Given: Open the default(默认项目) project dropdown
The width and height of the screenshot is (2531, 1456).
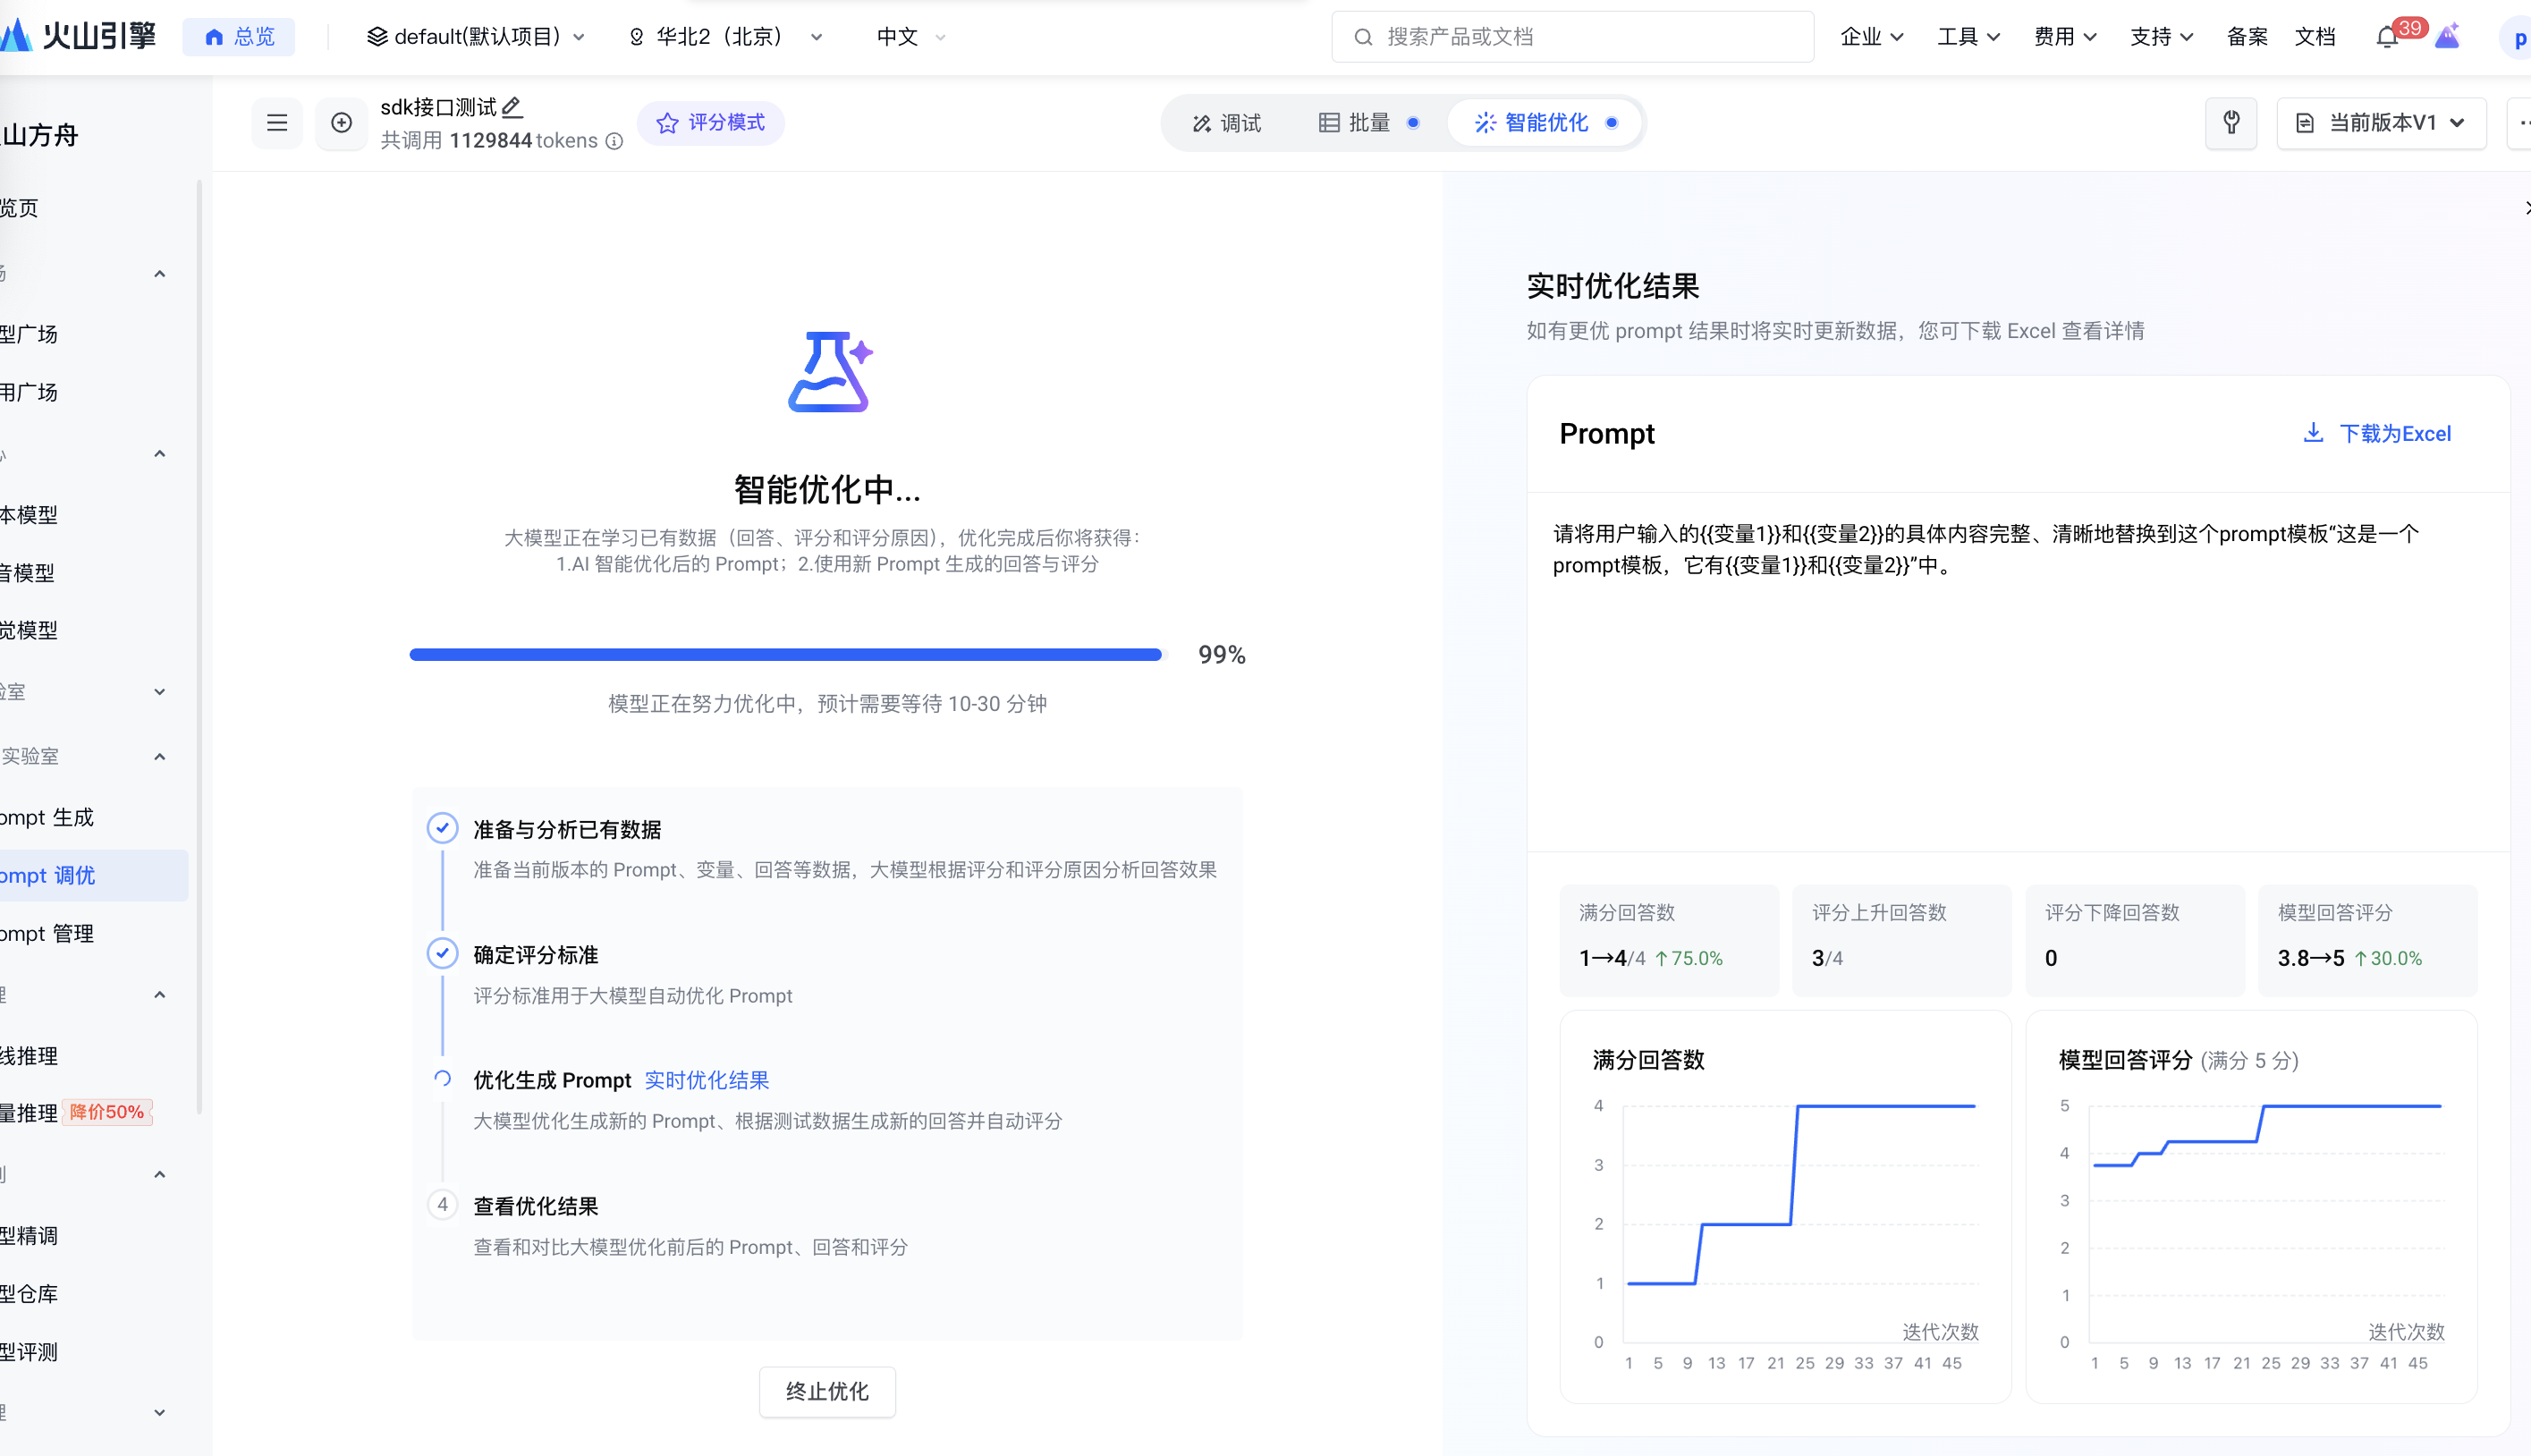Looking at the screenshot, I should coord(476,37).
